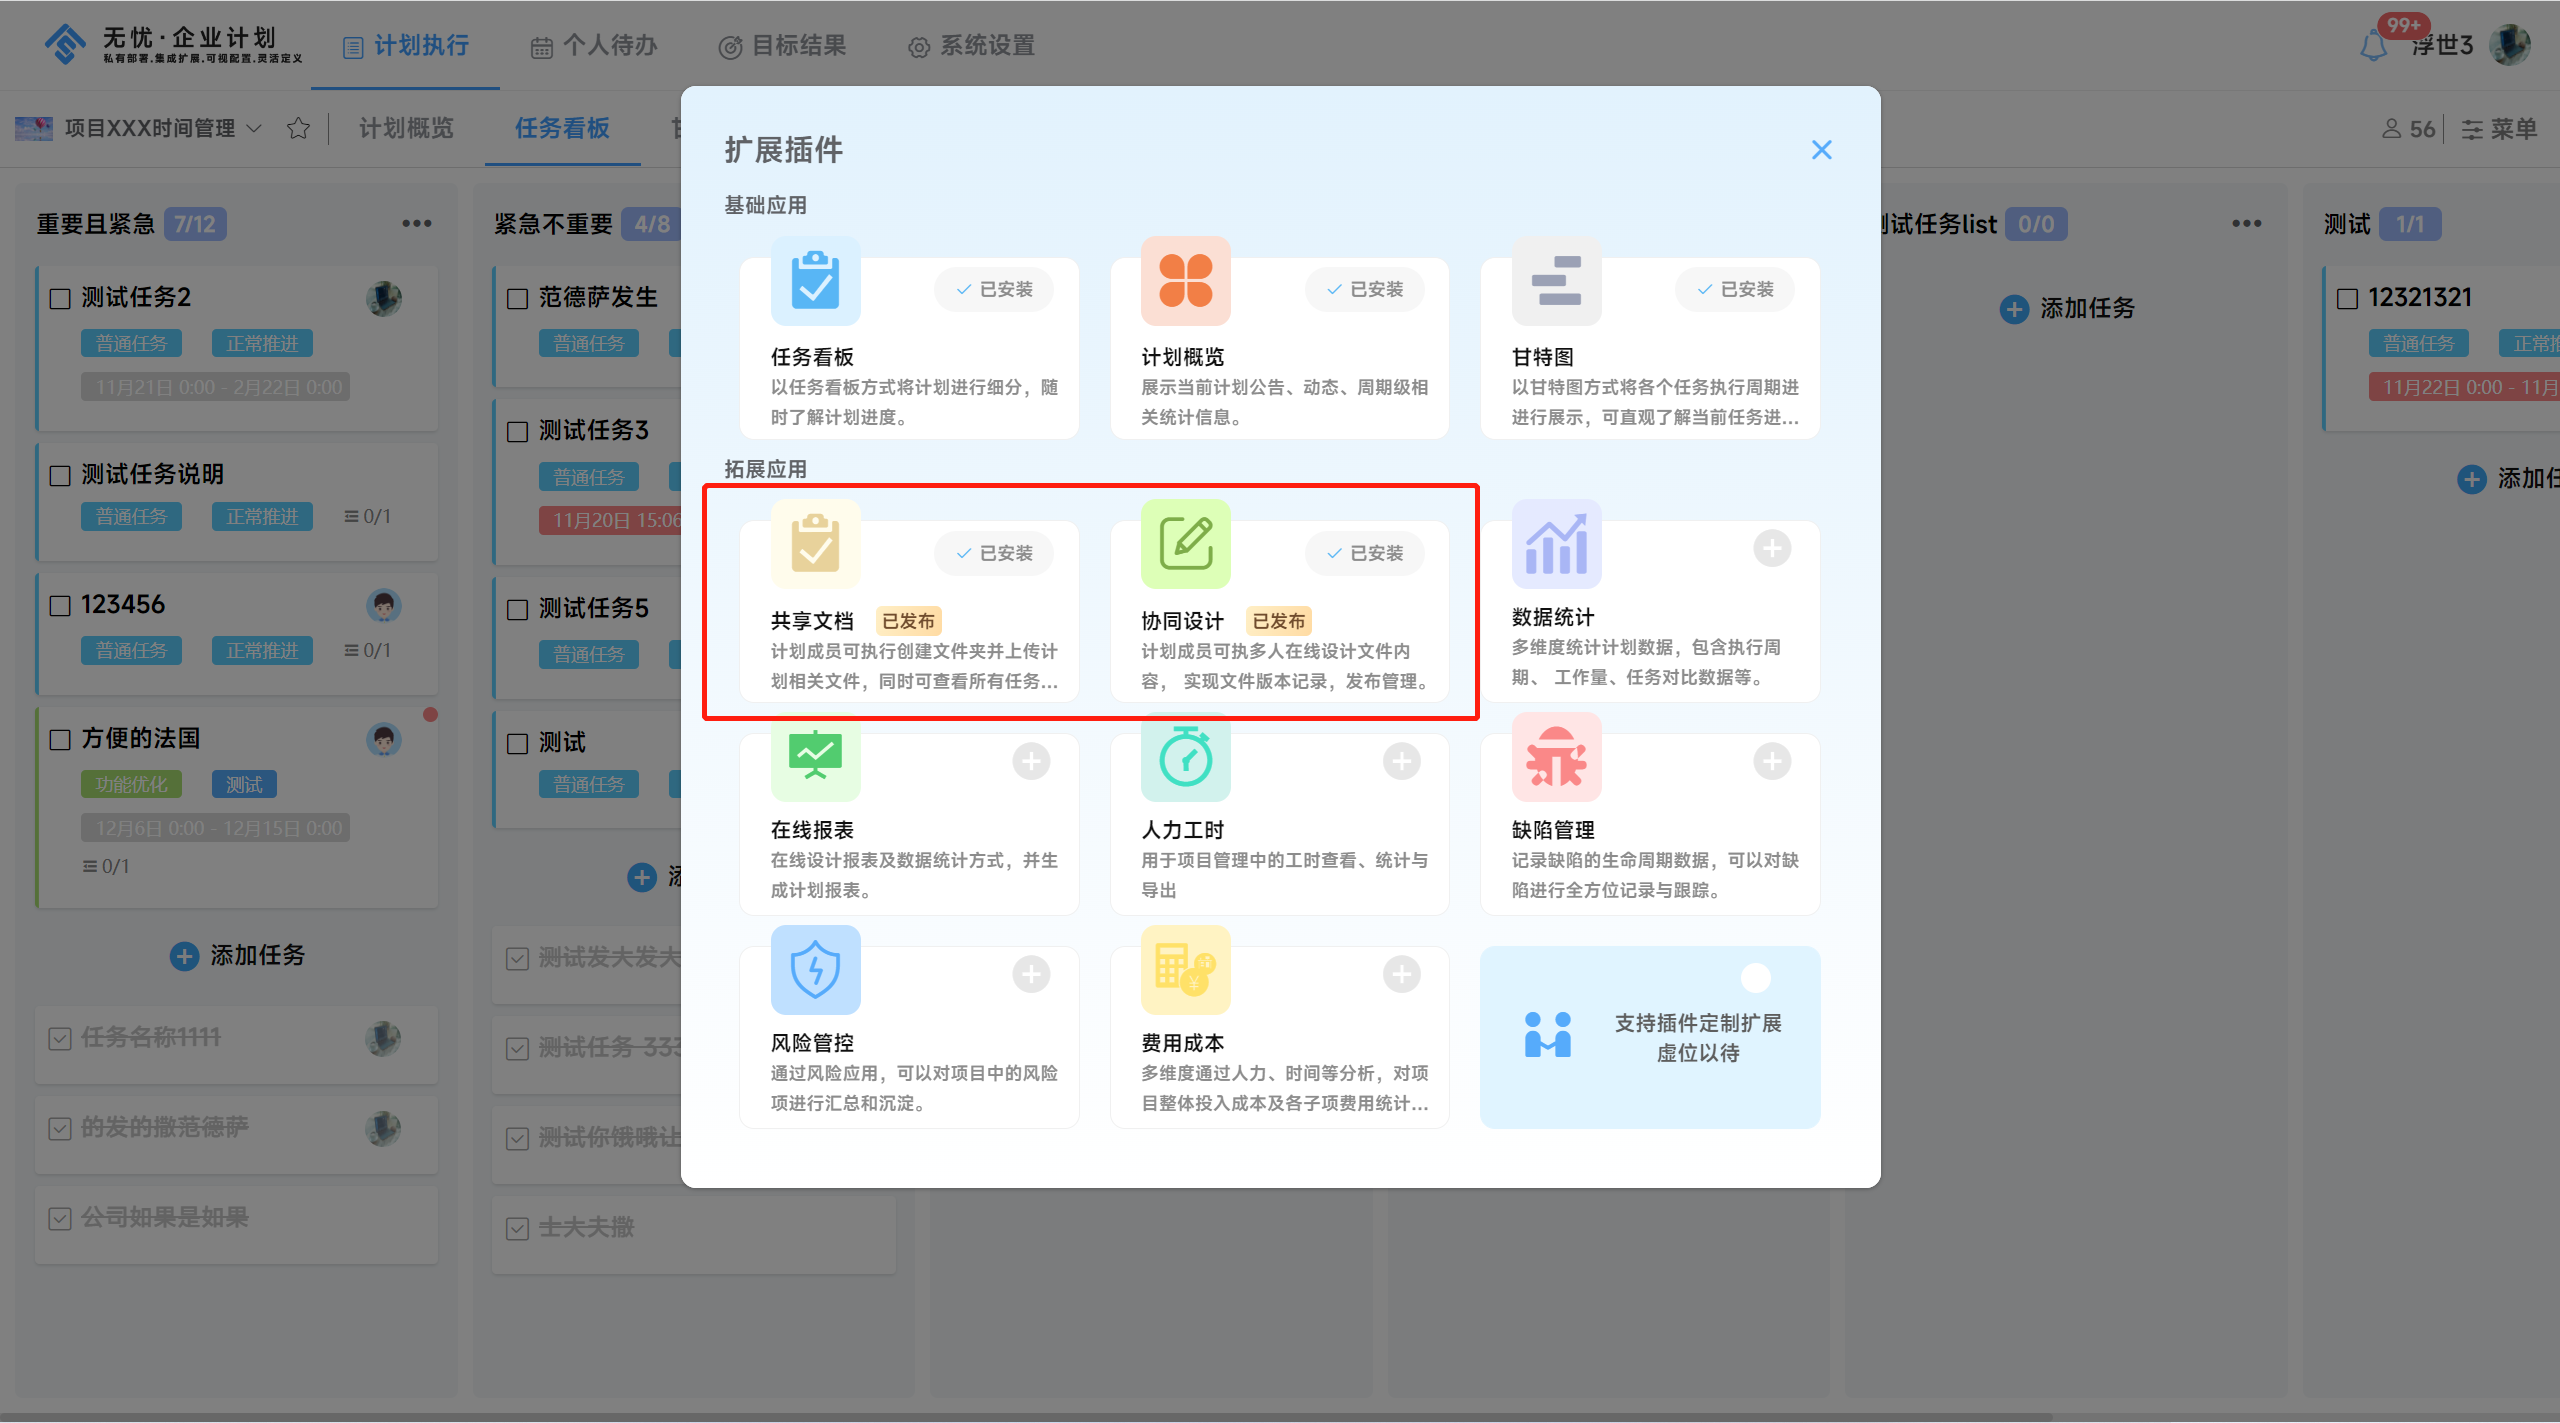The height and width of the screenshot is (1423, 2560).
Task: Close the 扩展插件 dialog
Action: click(1821, 150)
